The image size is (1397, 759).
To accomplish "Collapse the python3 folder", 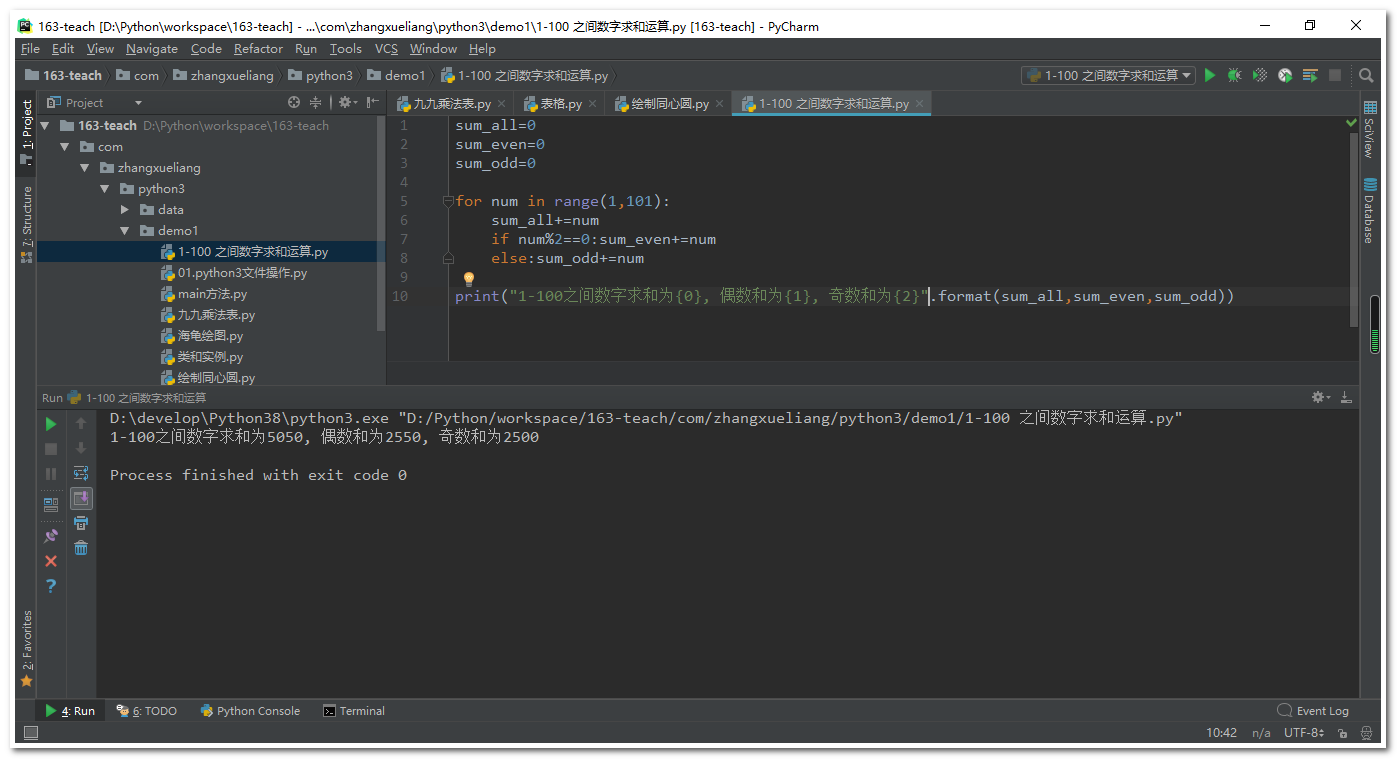I will 105,189.
